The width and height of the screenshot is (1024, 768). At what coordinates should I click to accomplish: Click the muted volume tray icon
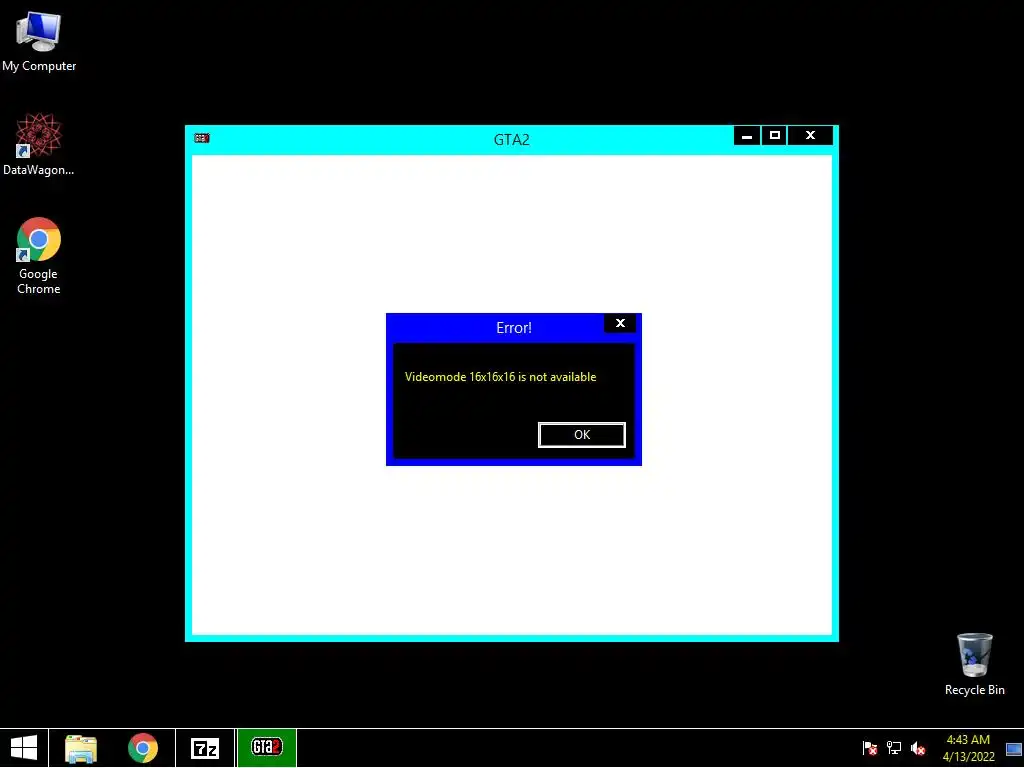[918, 748]
